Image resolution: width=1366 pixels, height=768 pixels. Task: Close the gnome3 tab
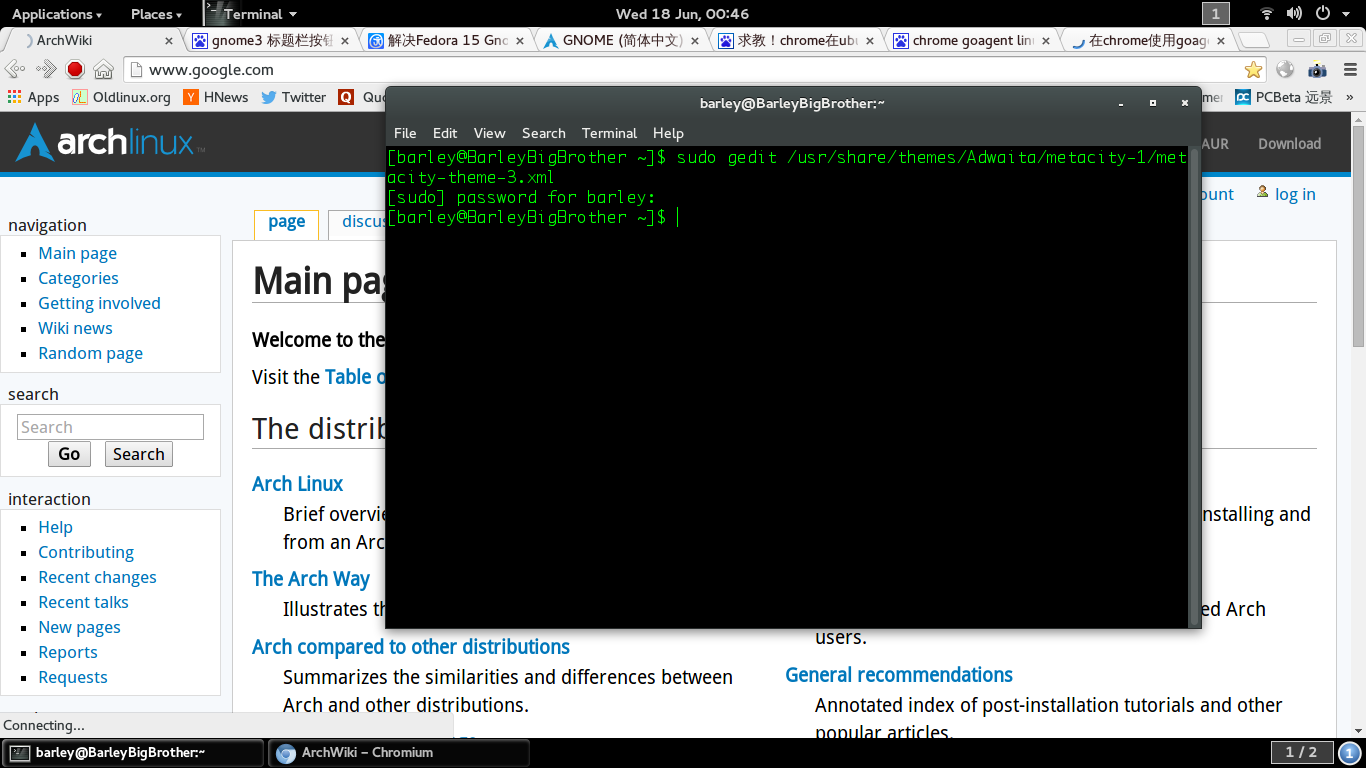tap(346, 41)
